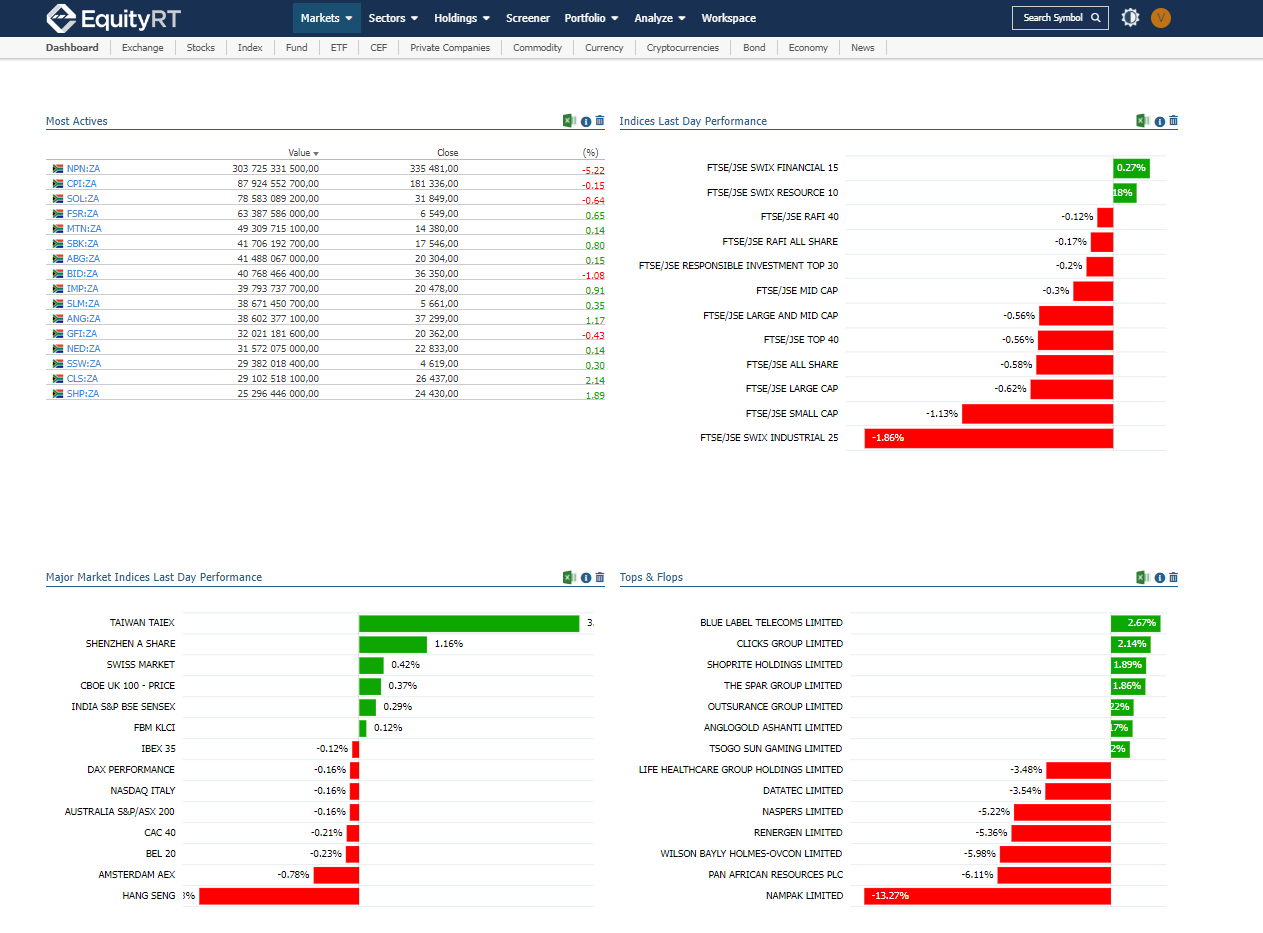Screen dimensions: 1263x933
Task: Open the Screener menu item
Action: [x=528, y=18]
